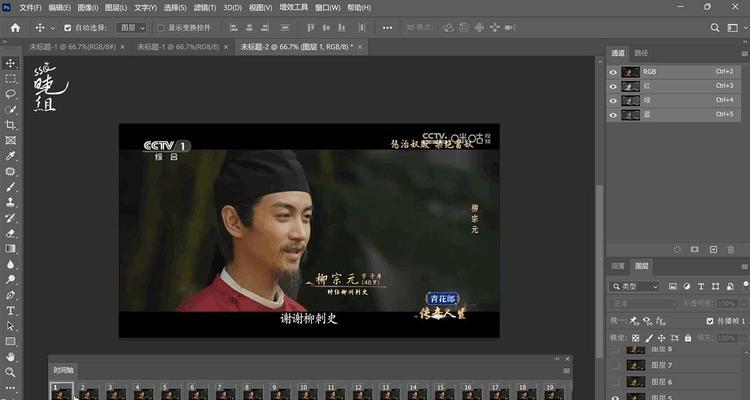Click the Home icon in options bar
Image resolution: width=750 pixels, height=400 pixels.
point(15,28)
